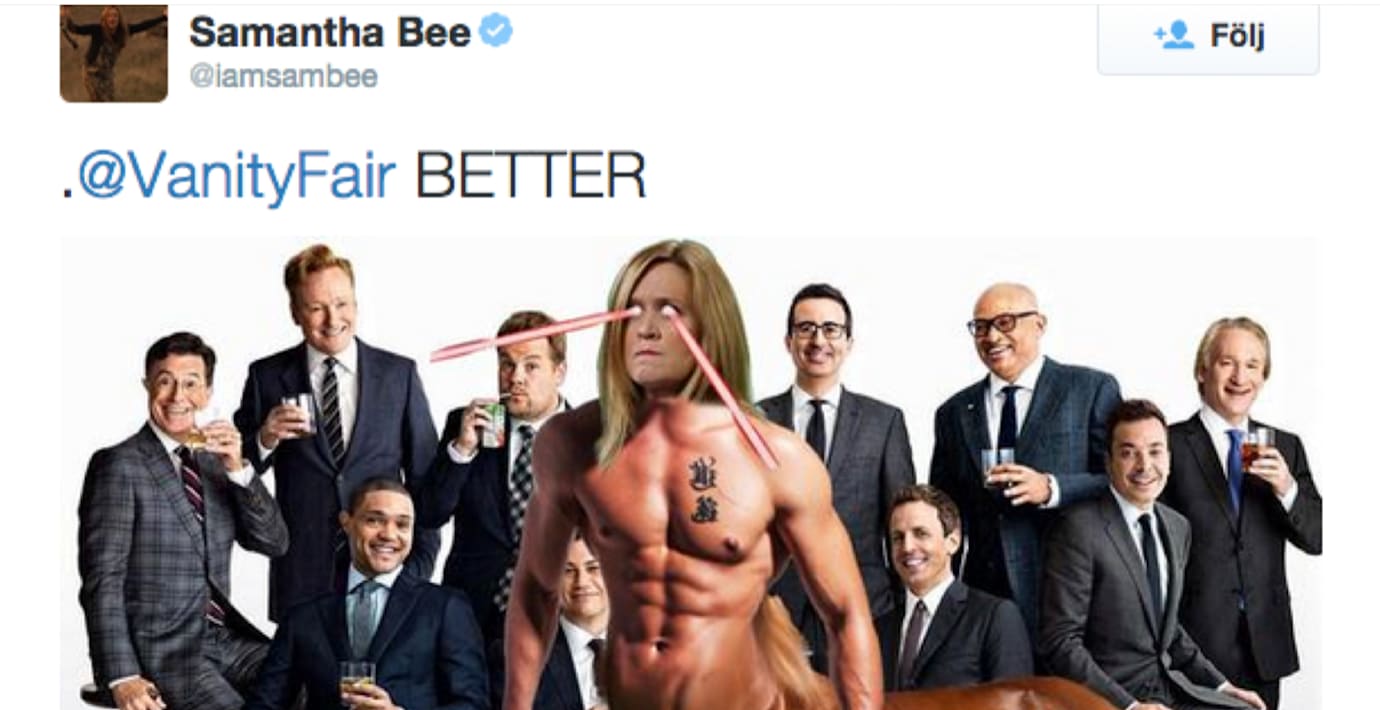Image resolution: width=1380 pixels, height=710 pixels.
Task: Click the long red laser beam pointing left
Action: point(532,335)
